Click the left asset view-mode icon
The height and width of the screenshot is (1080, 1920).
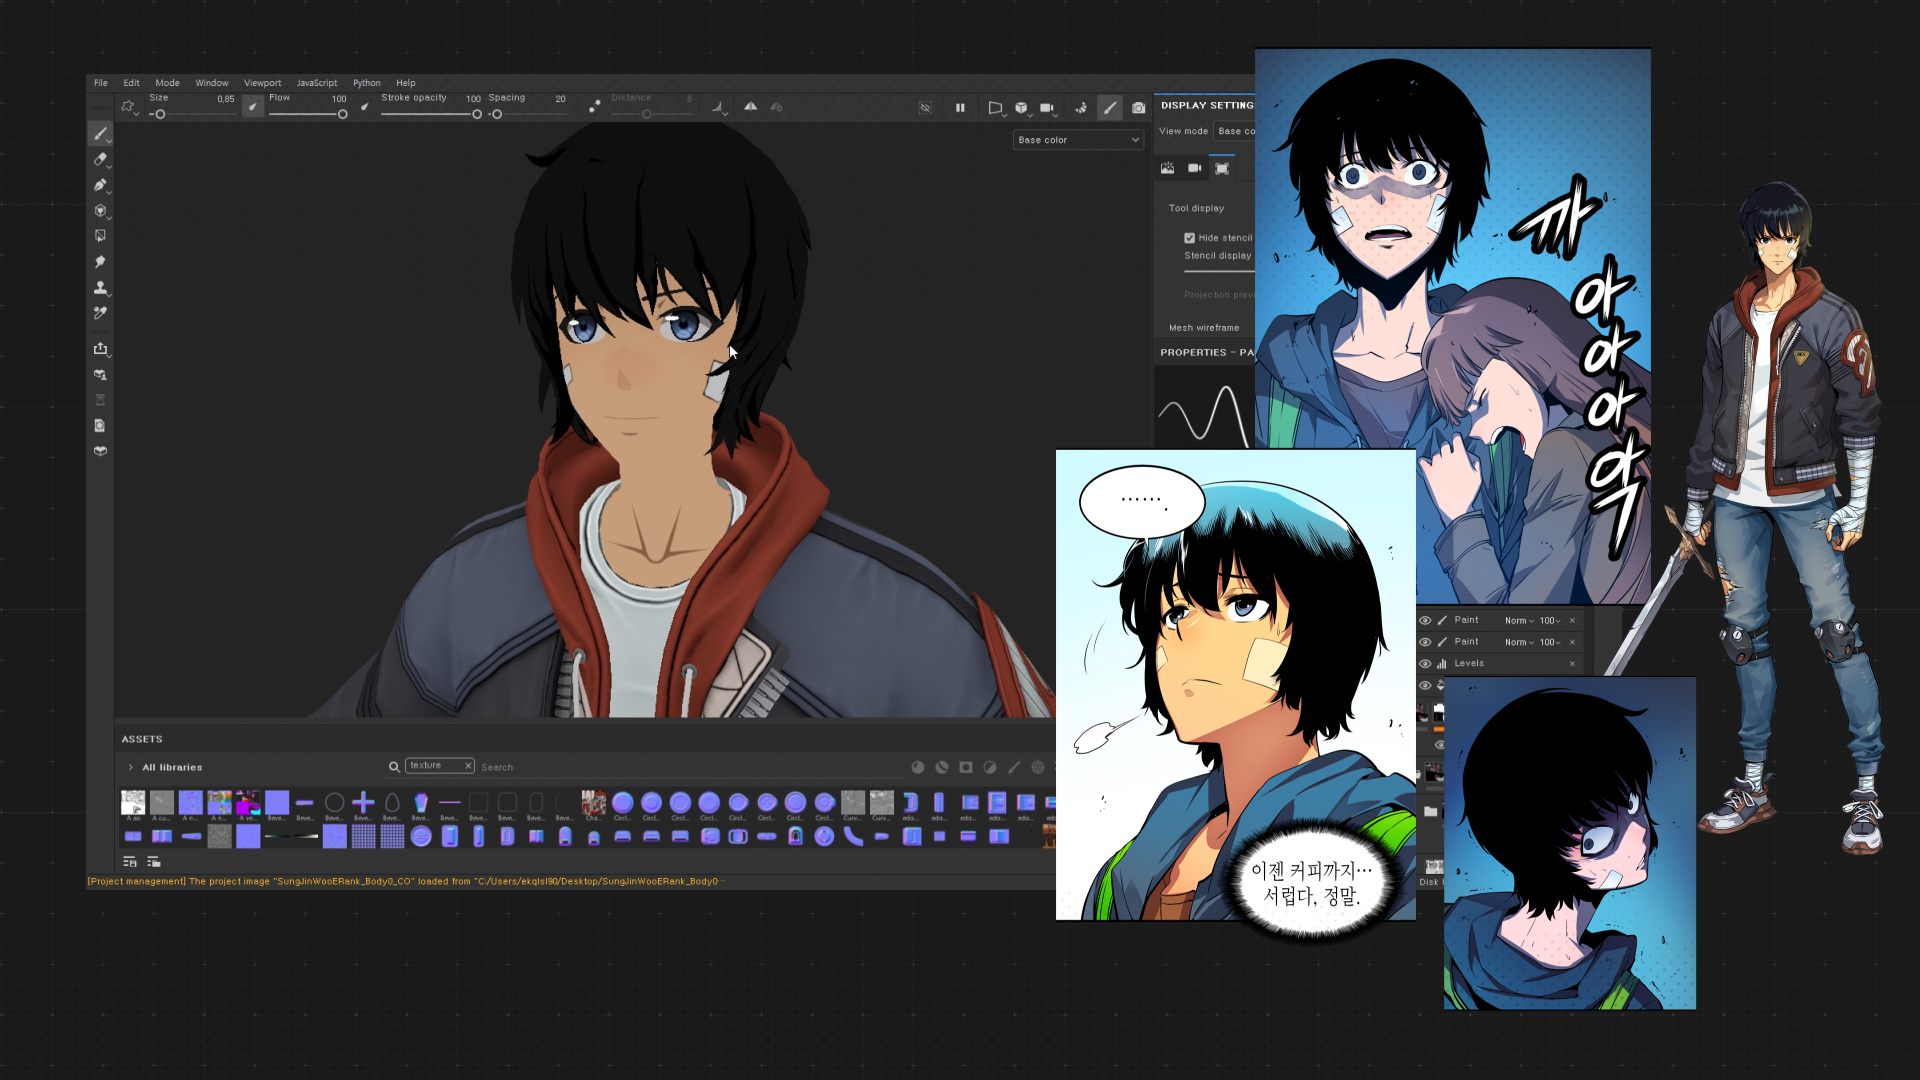tap(129, 861)
